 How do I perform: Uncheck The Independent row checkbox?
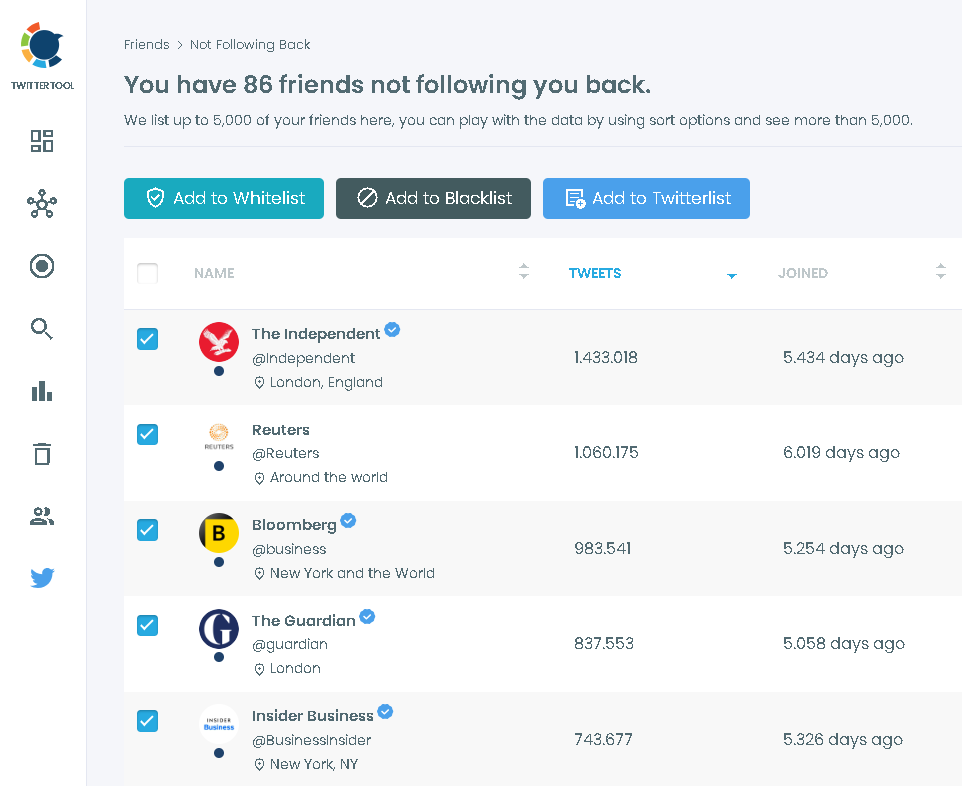[147, 339]
